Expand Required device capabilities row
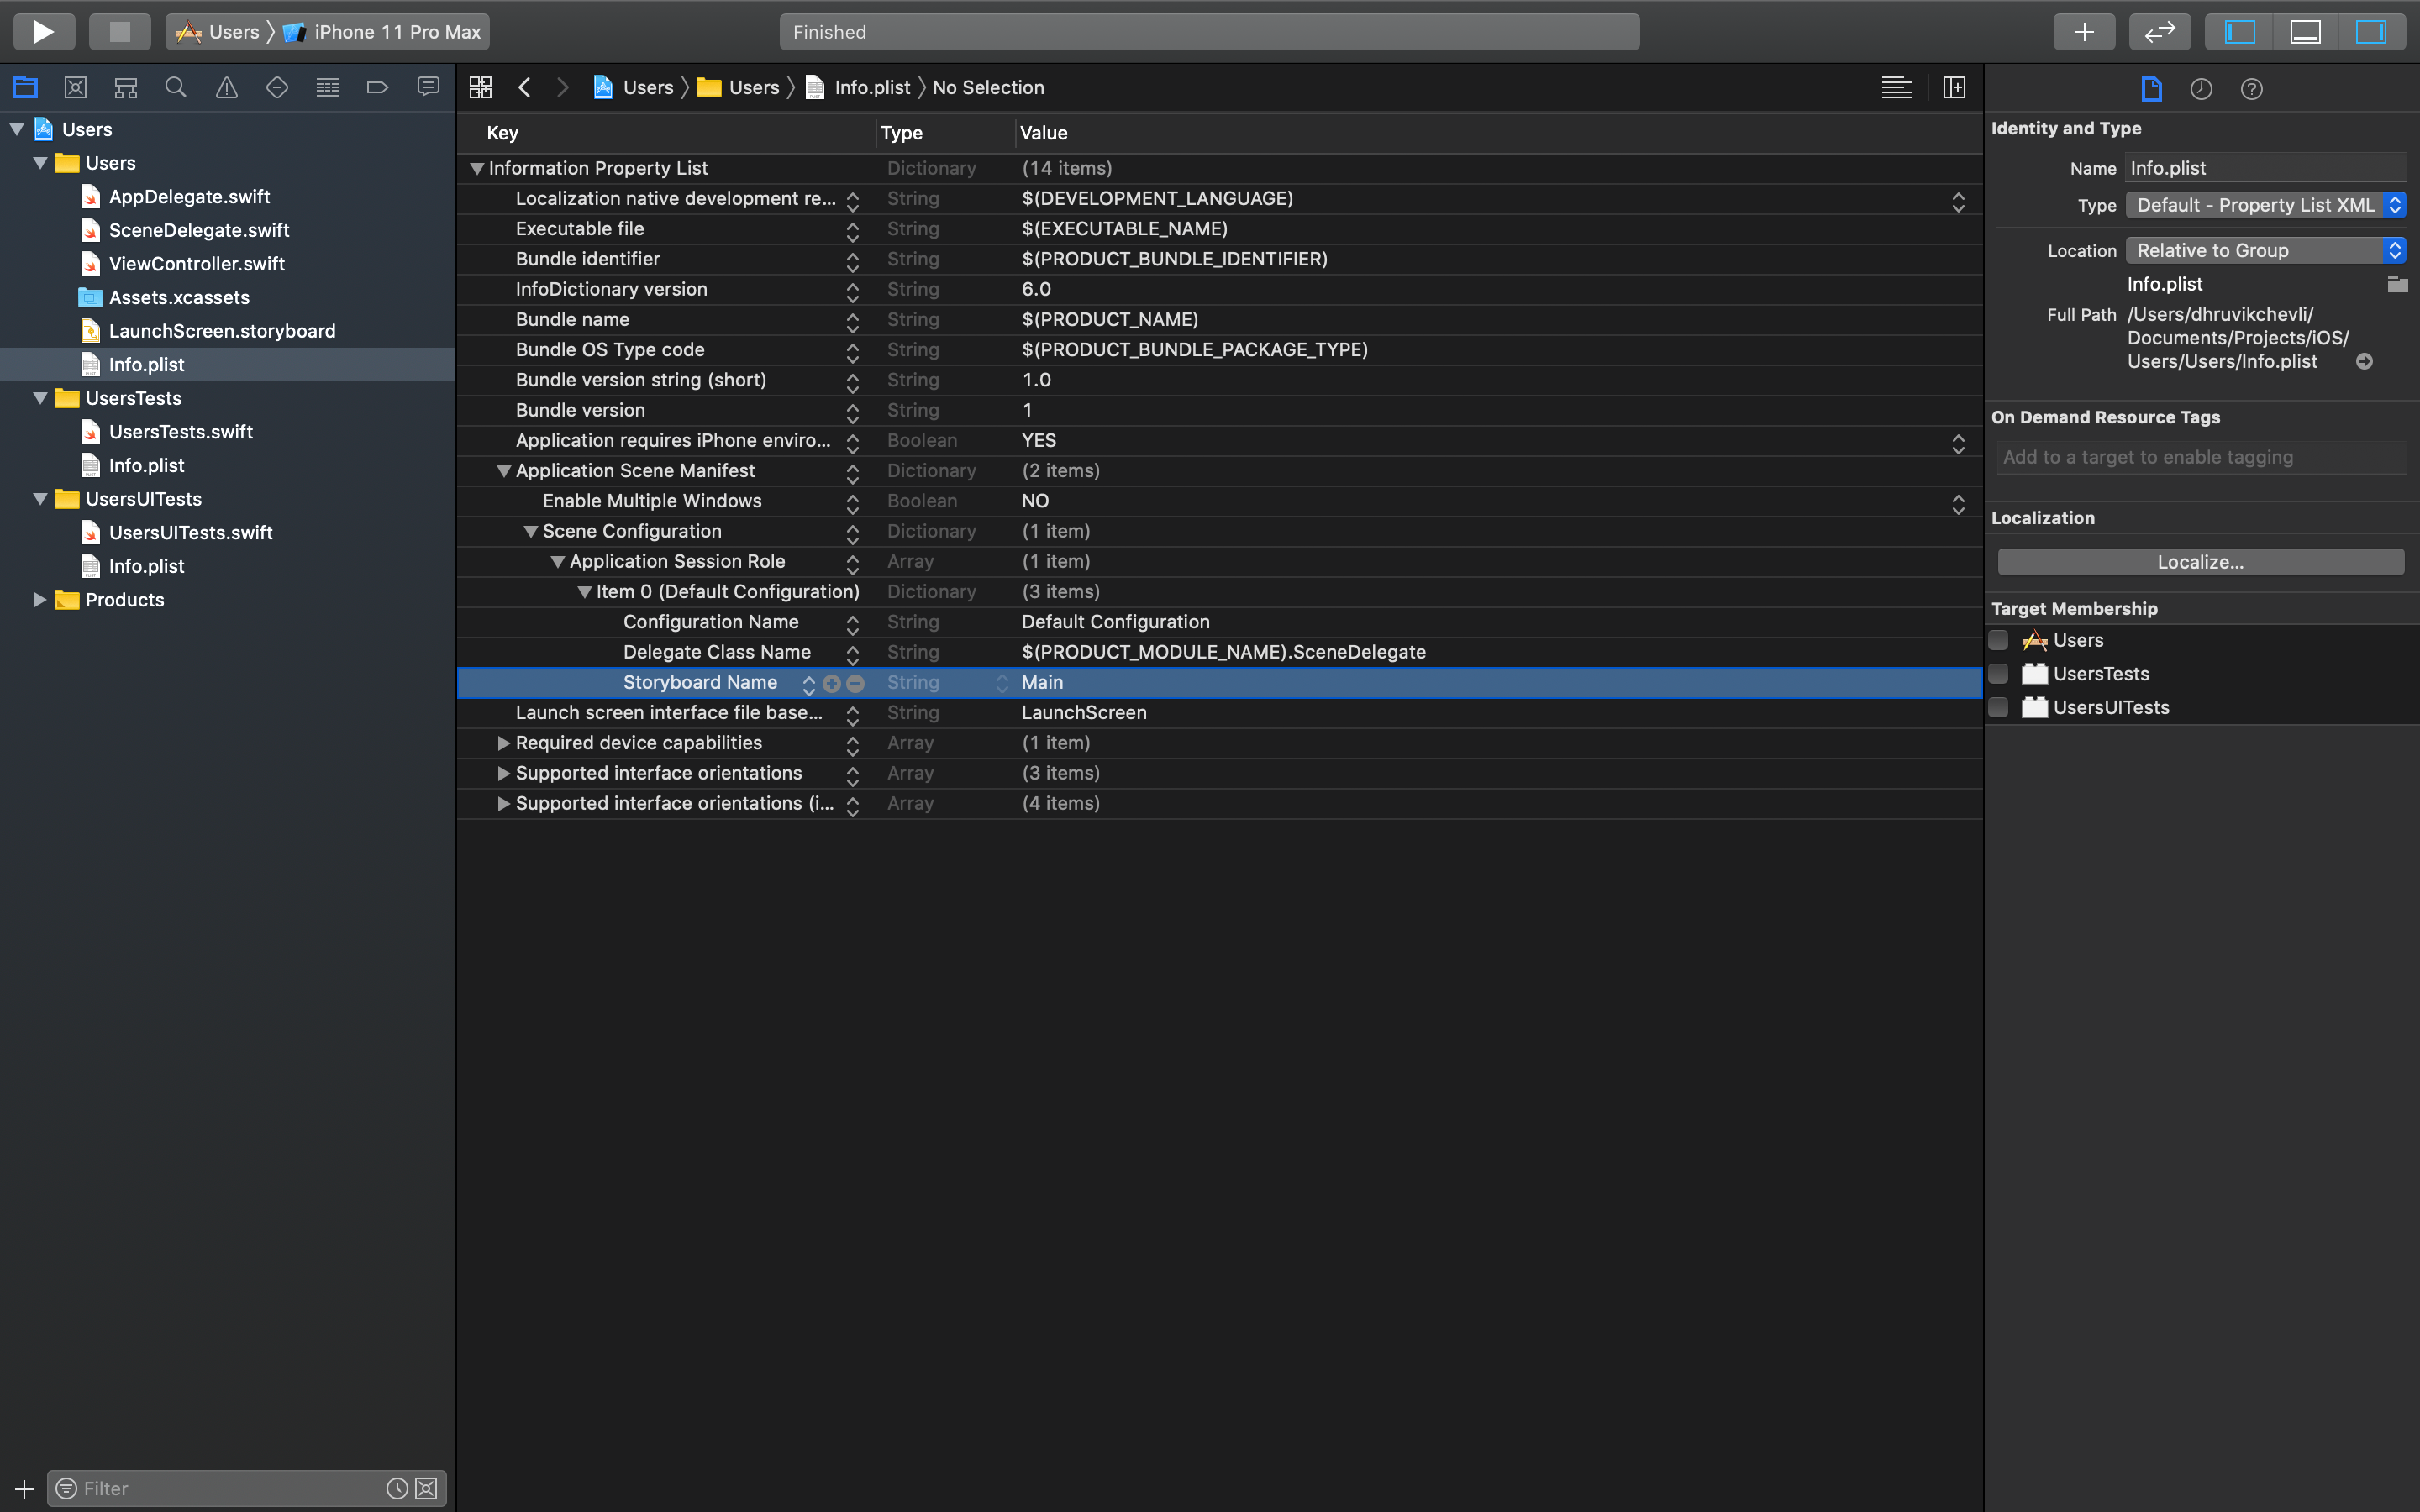The width and height of the screenshot is (2420, 1512). (504, 743)
